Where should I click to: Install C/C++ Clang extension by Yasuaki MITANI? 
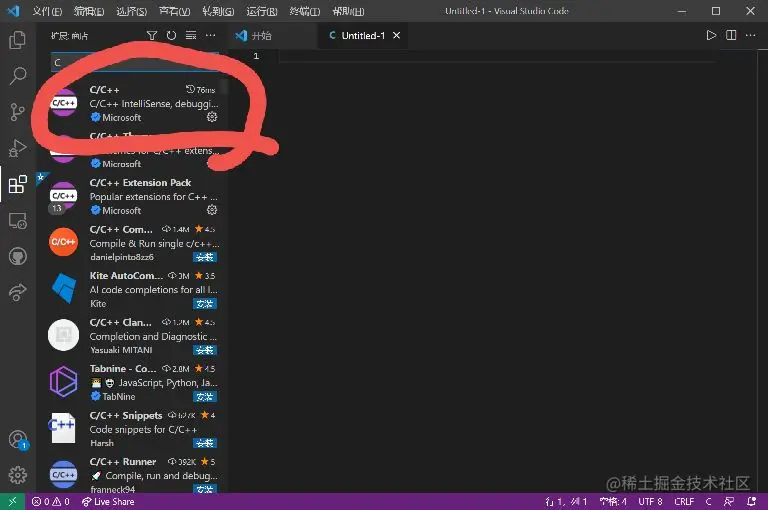tap(205, 350)
